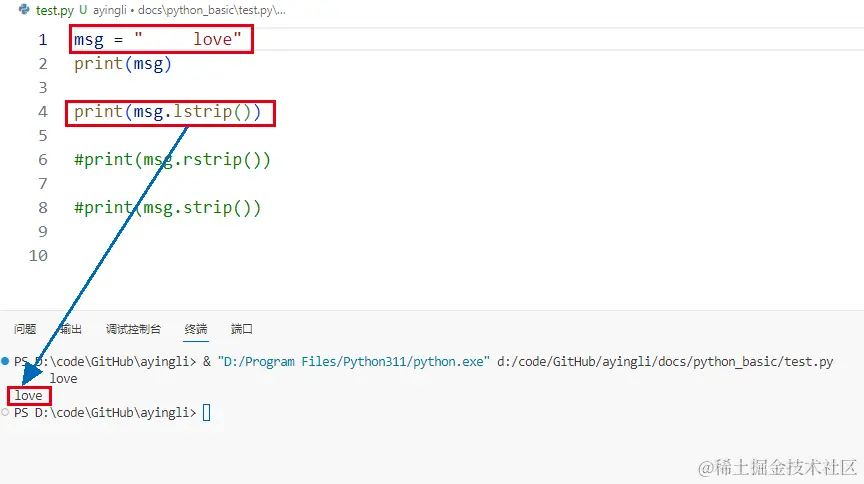Place cursor in msg = " love" line
This screenshot has height=484, width=864.
click(158, 40)
